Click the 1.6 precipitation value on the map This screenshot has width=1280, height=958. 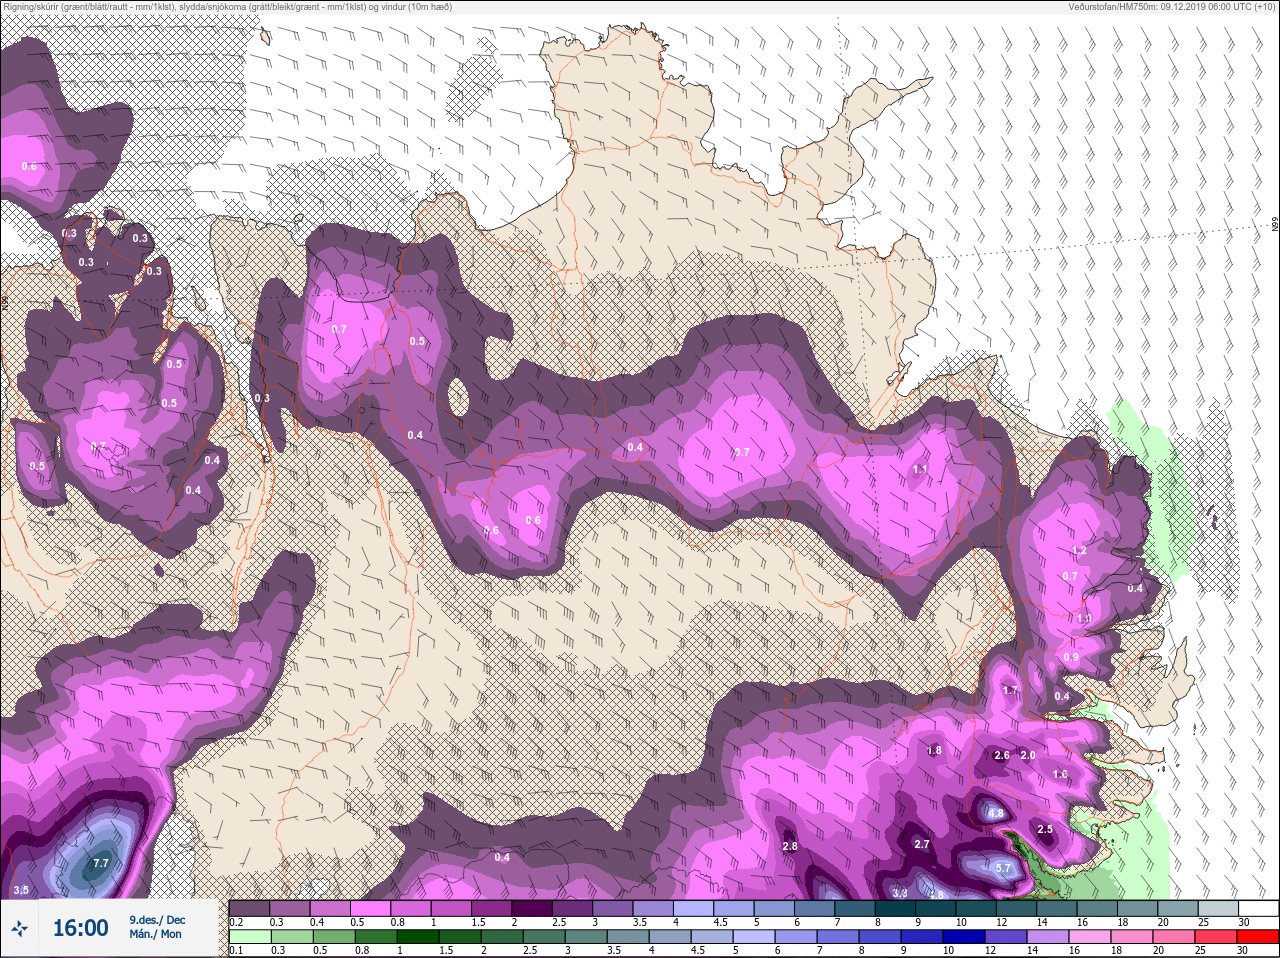pos(1060,775)
